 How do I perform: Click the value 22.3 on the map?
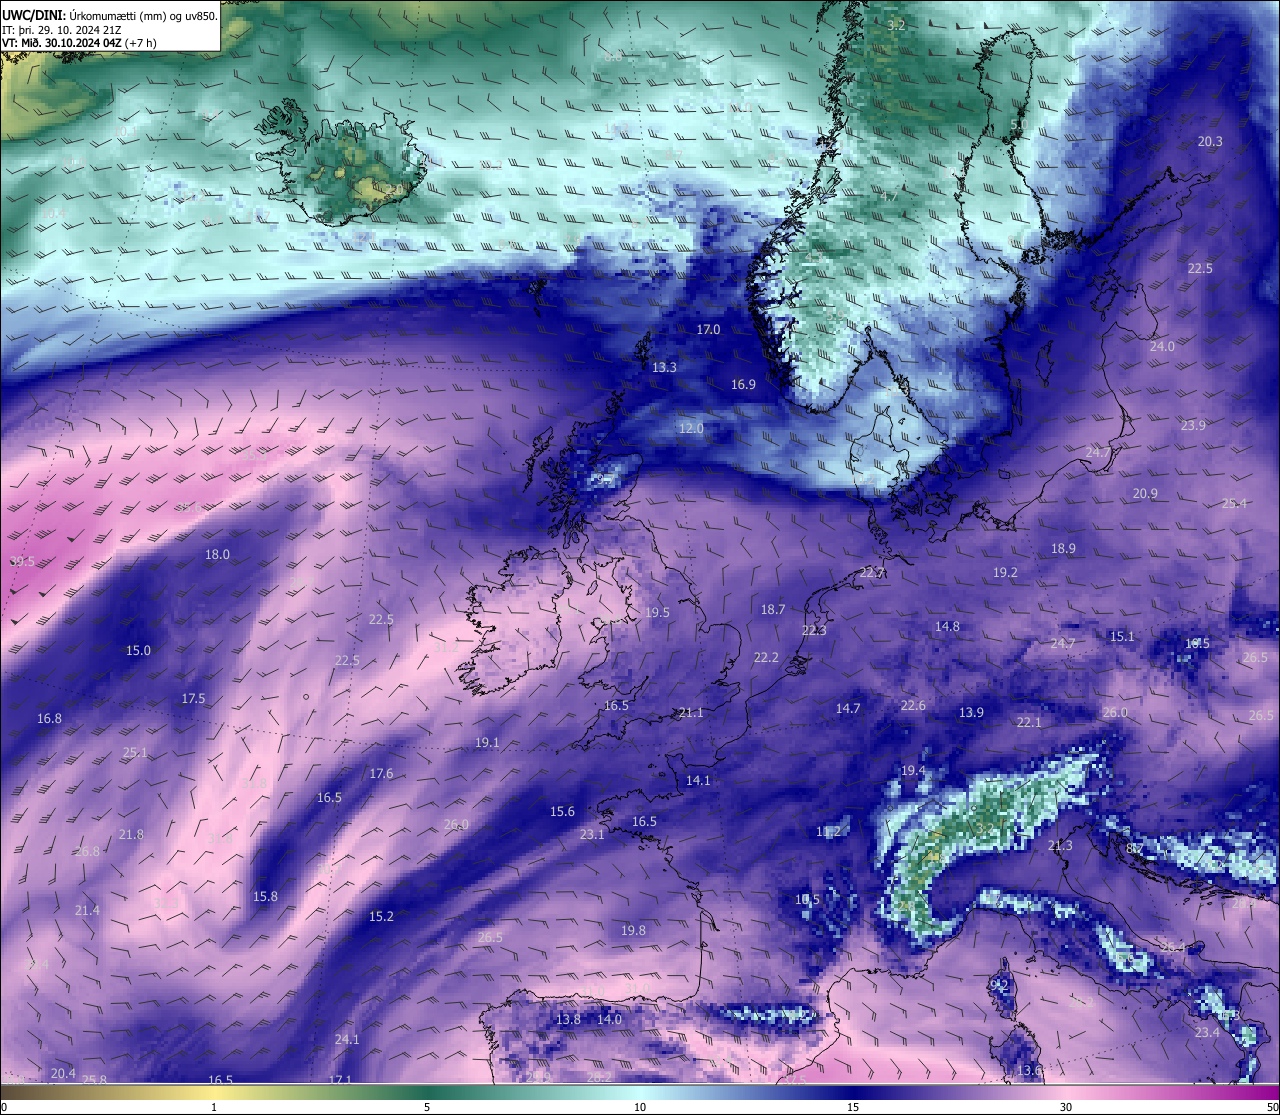coord(814,630)
